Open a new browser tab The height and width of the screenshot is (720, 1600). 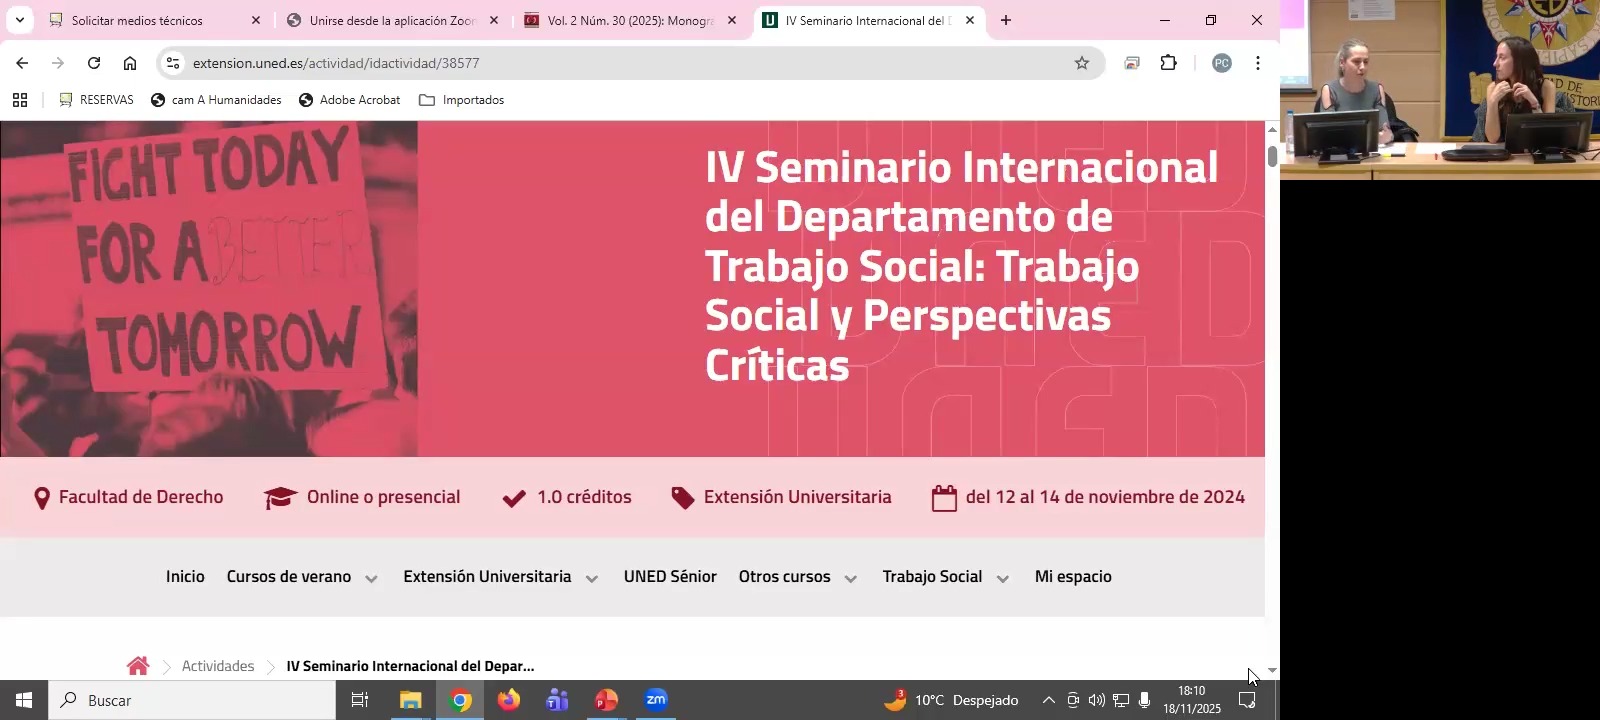(x=1006, y=20)
